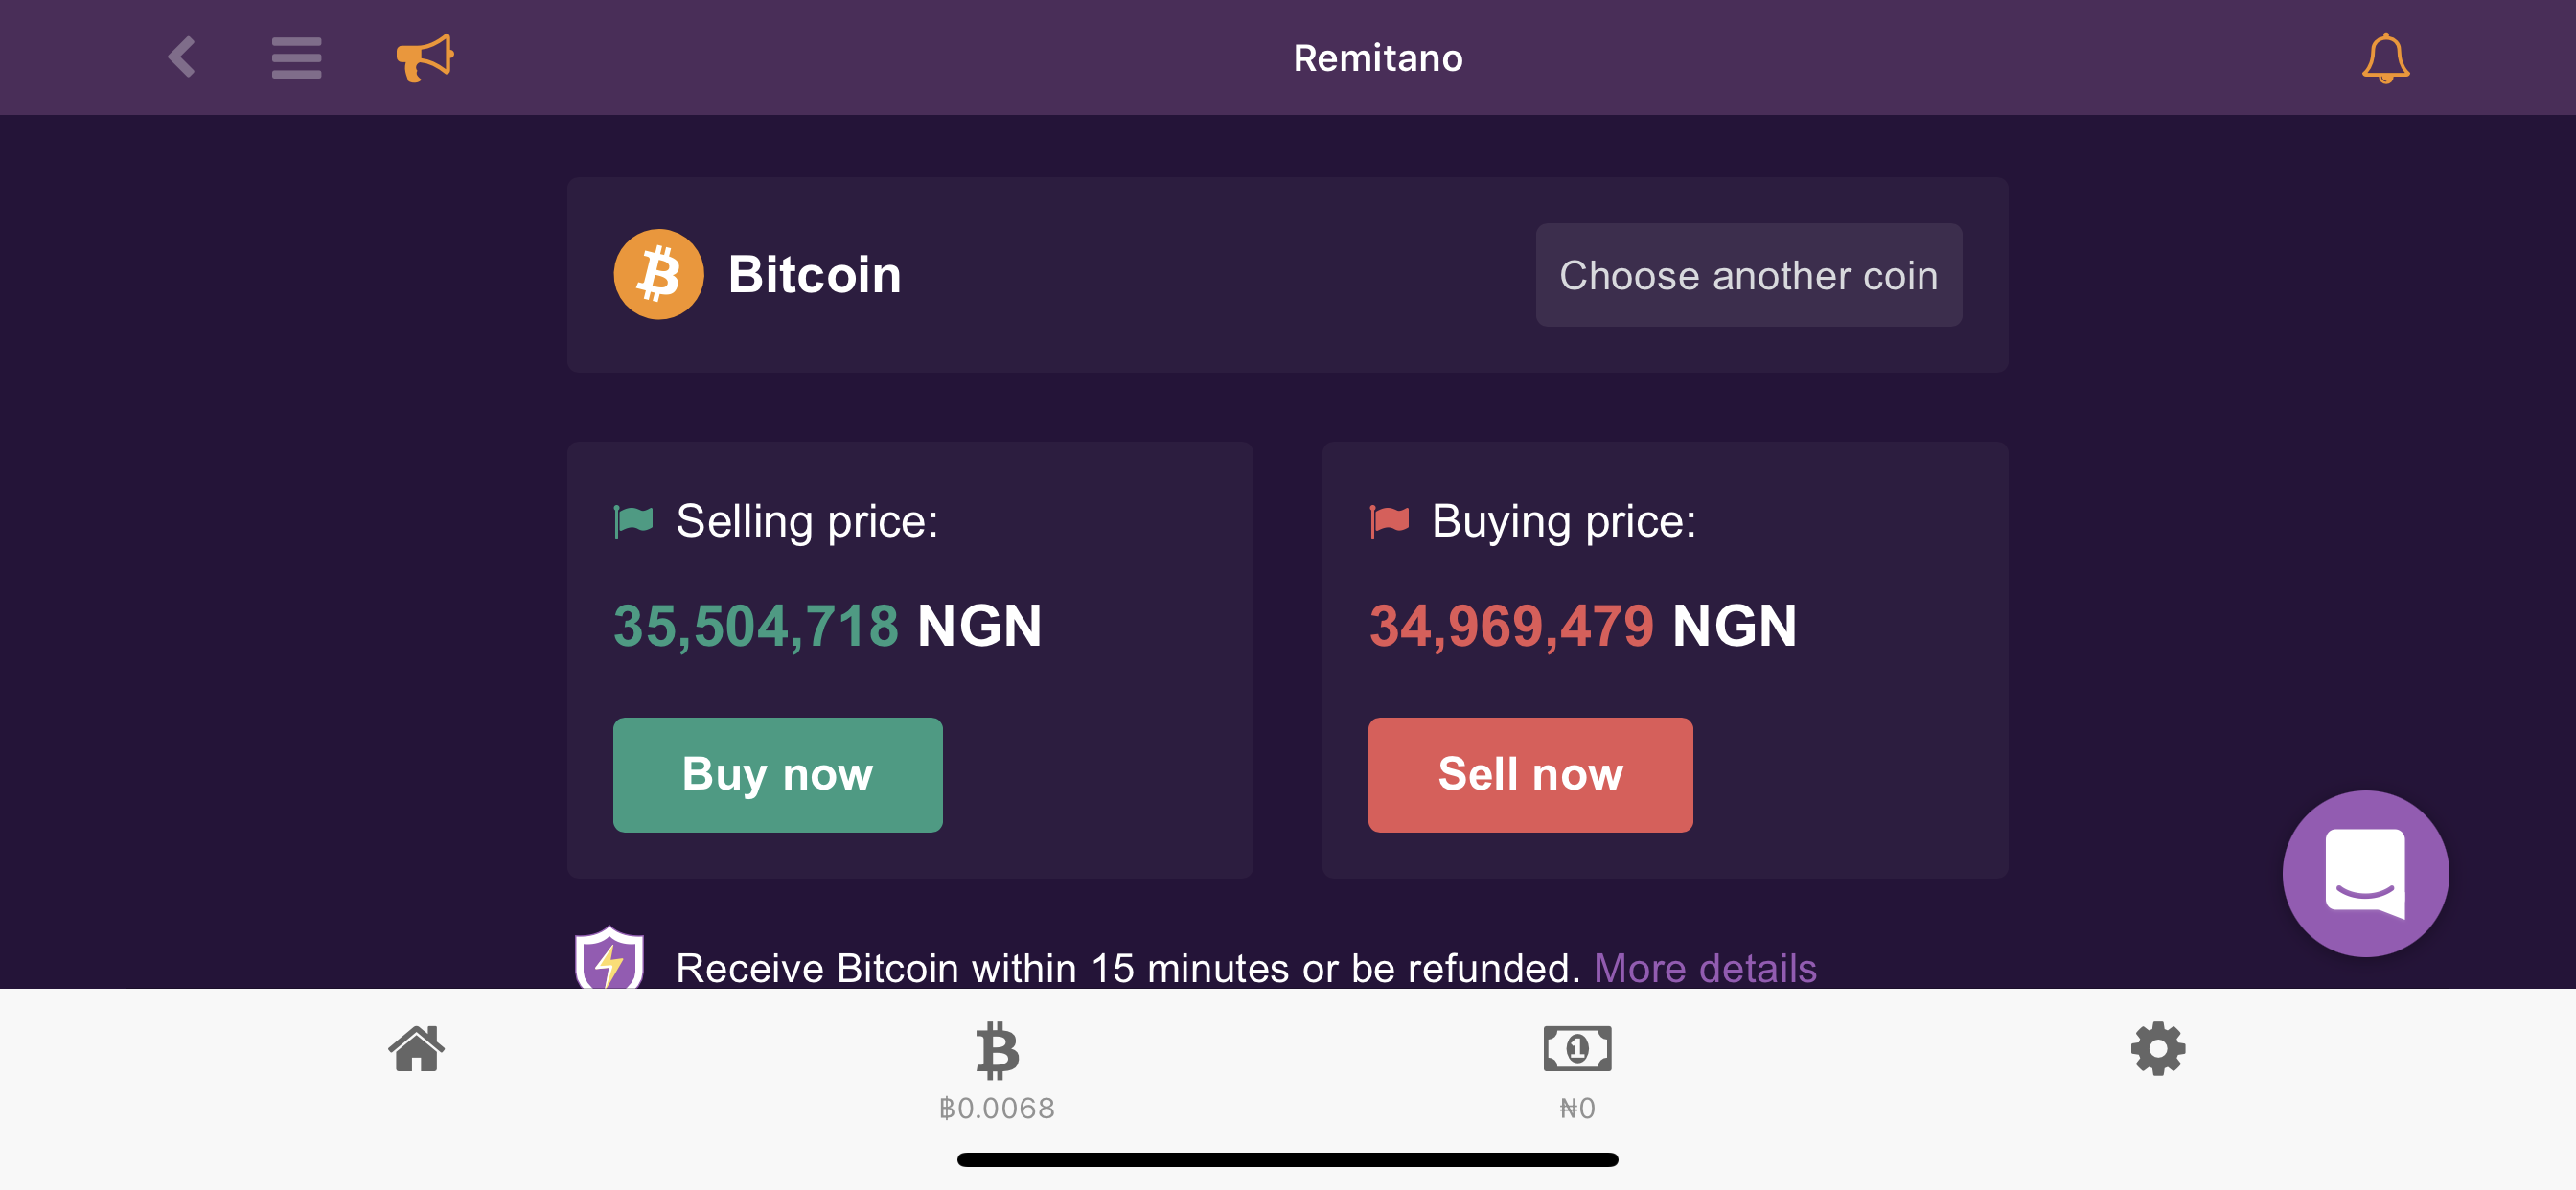The height and width of the screenshot is (1190, 2576).
Task: Select the selling price 35,504,718 NGN
Action: click(x=826, y=625)
